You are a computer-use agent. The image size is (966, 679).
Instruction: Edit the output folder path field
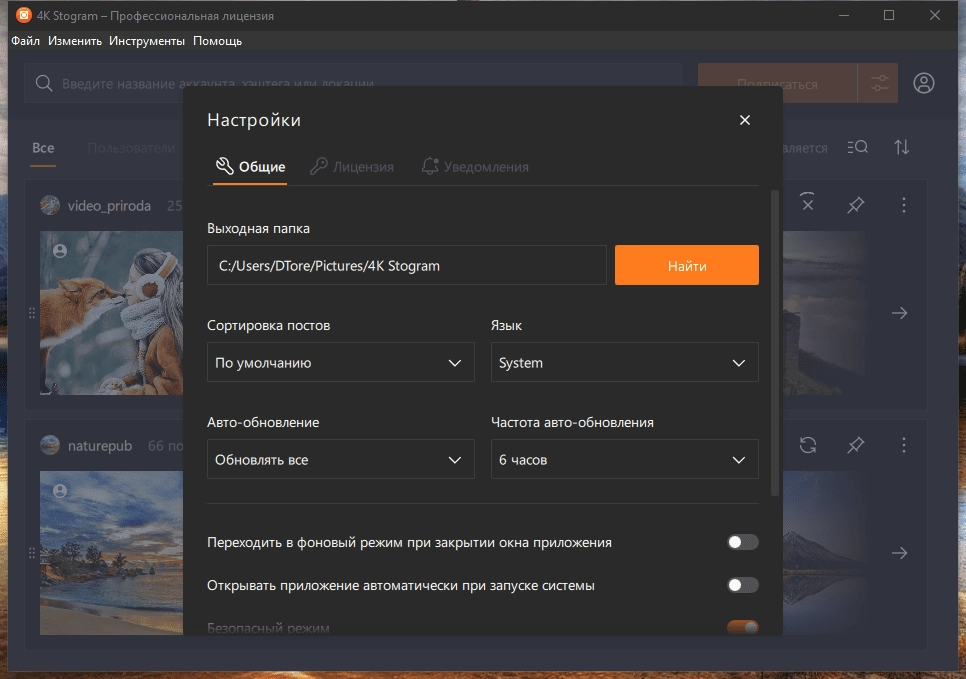point(407,265)
